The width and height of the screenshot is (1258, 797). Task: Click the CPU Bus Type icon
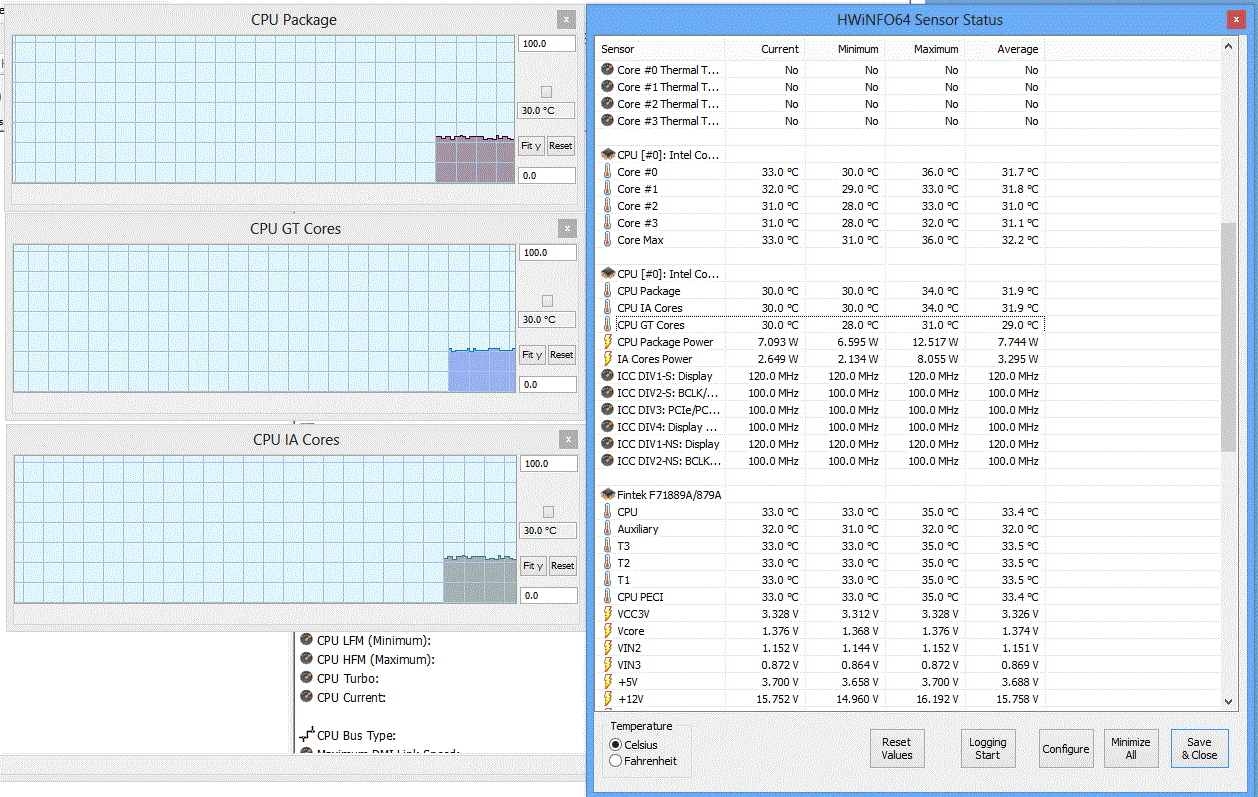click(307, 735)
